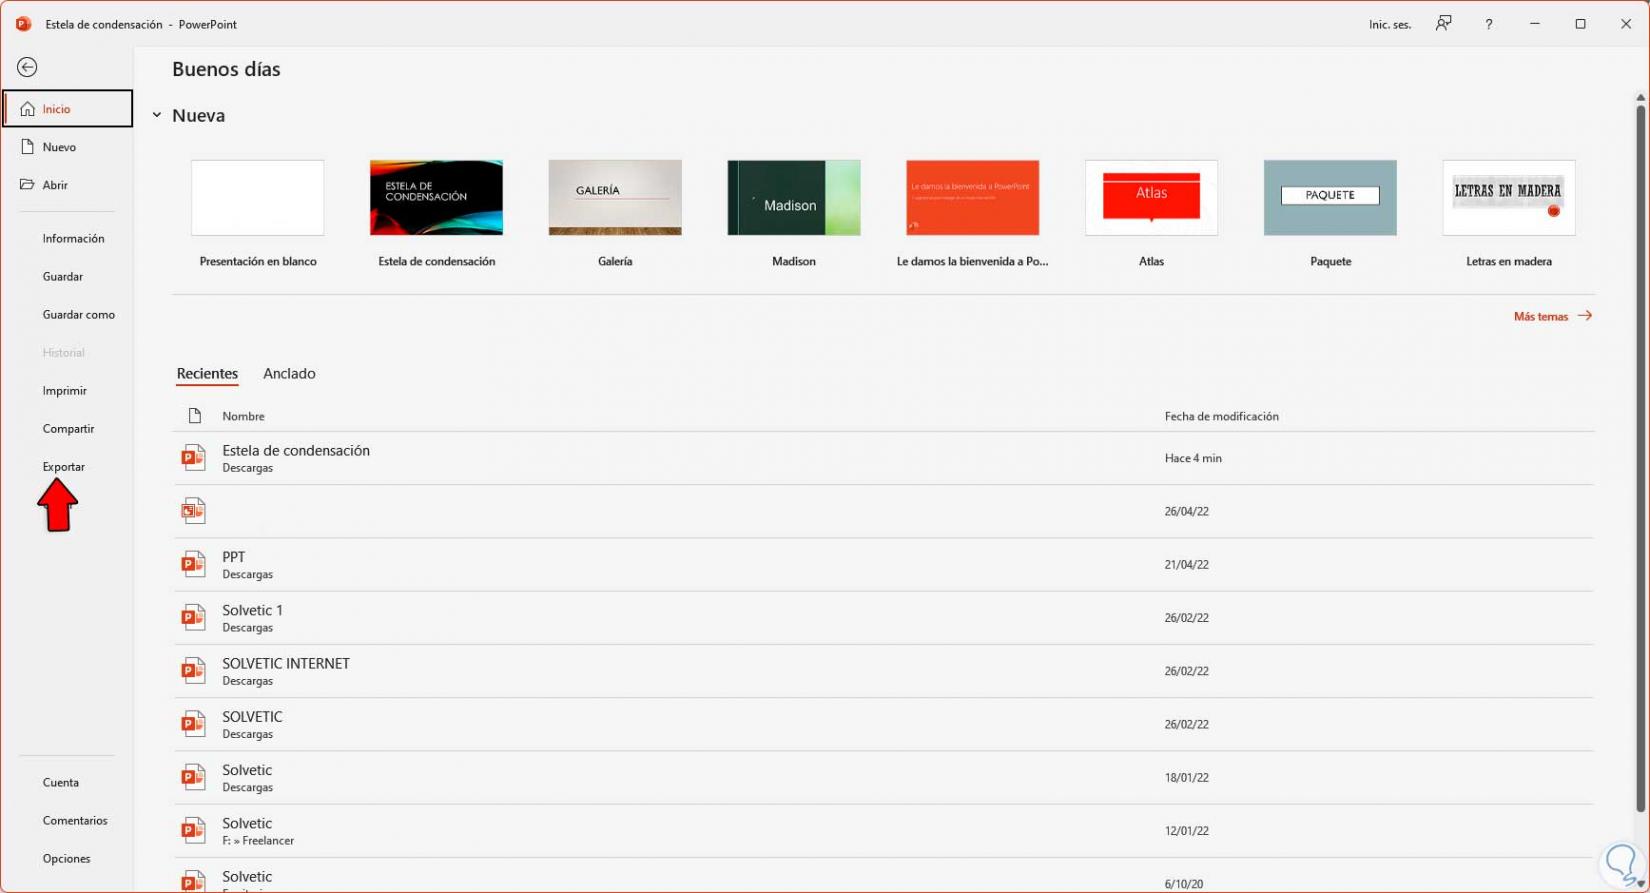Open the Imprimir page
The height and width of the screenshot is (893, 1650).
65,391
